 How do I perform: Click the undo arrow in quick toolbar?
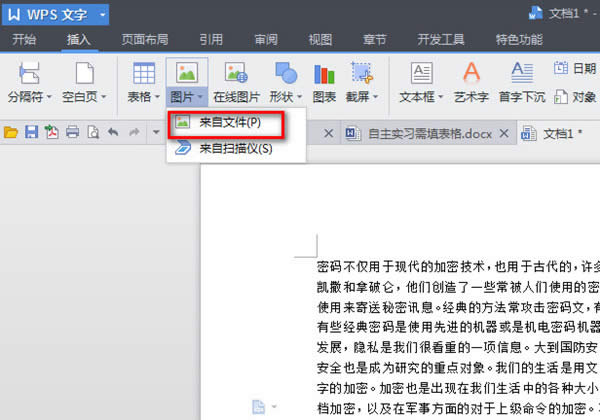[x=112, y=132]
